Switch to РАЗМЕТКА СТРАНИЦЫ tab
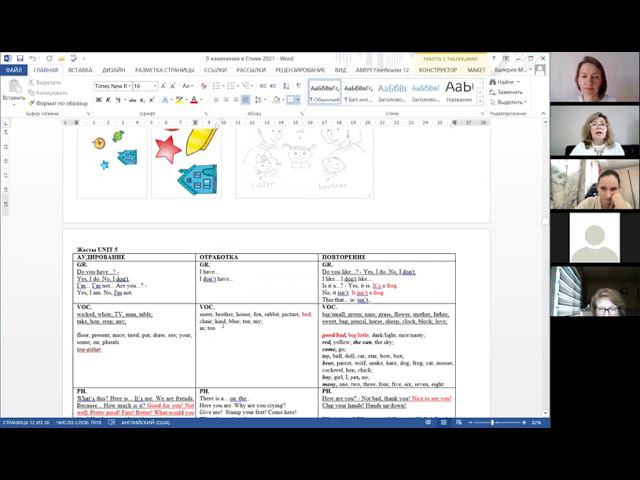640x480 pixels. click(164, 70)
